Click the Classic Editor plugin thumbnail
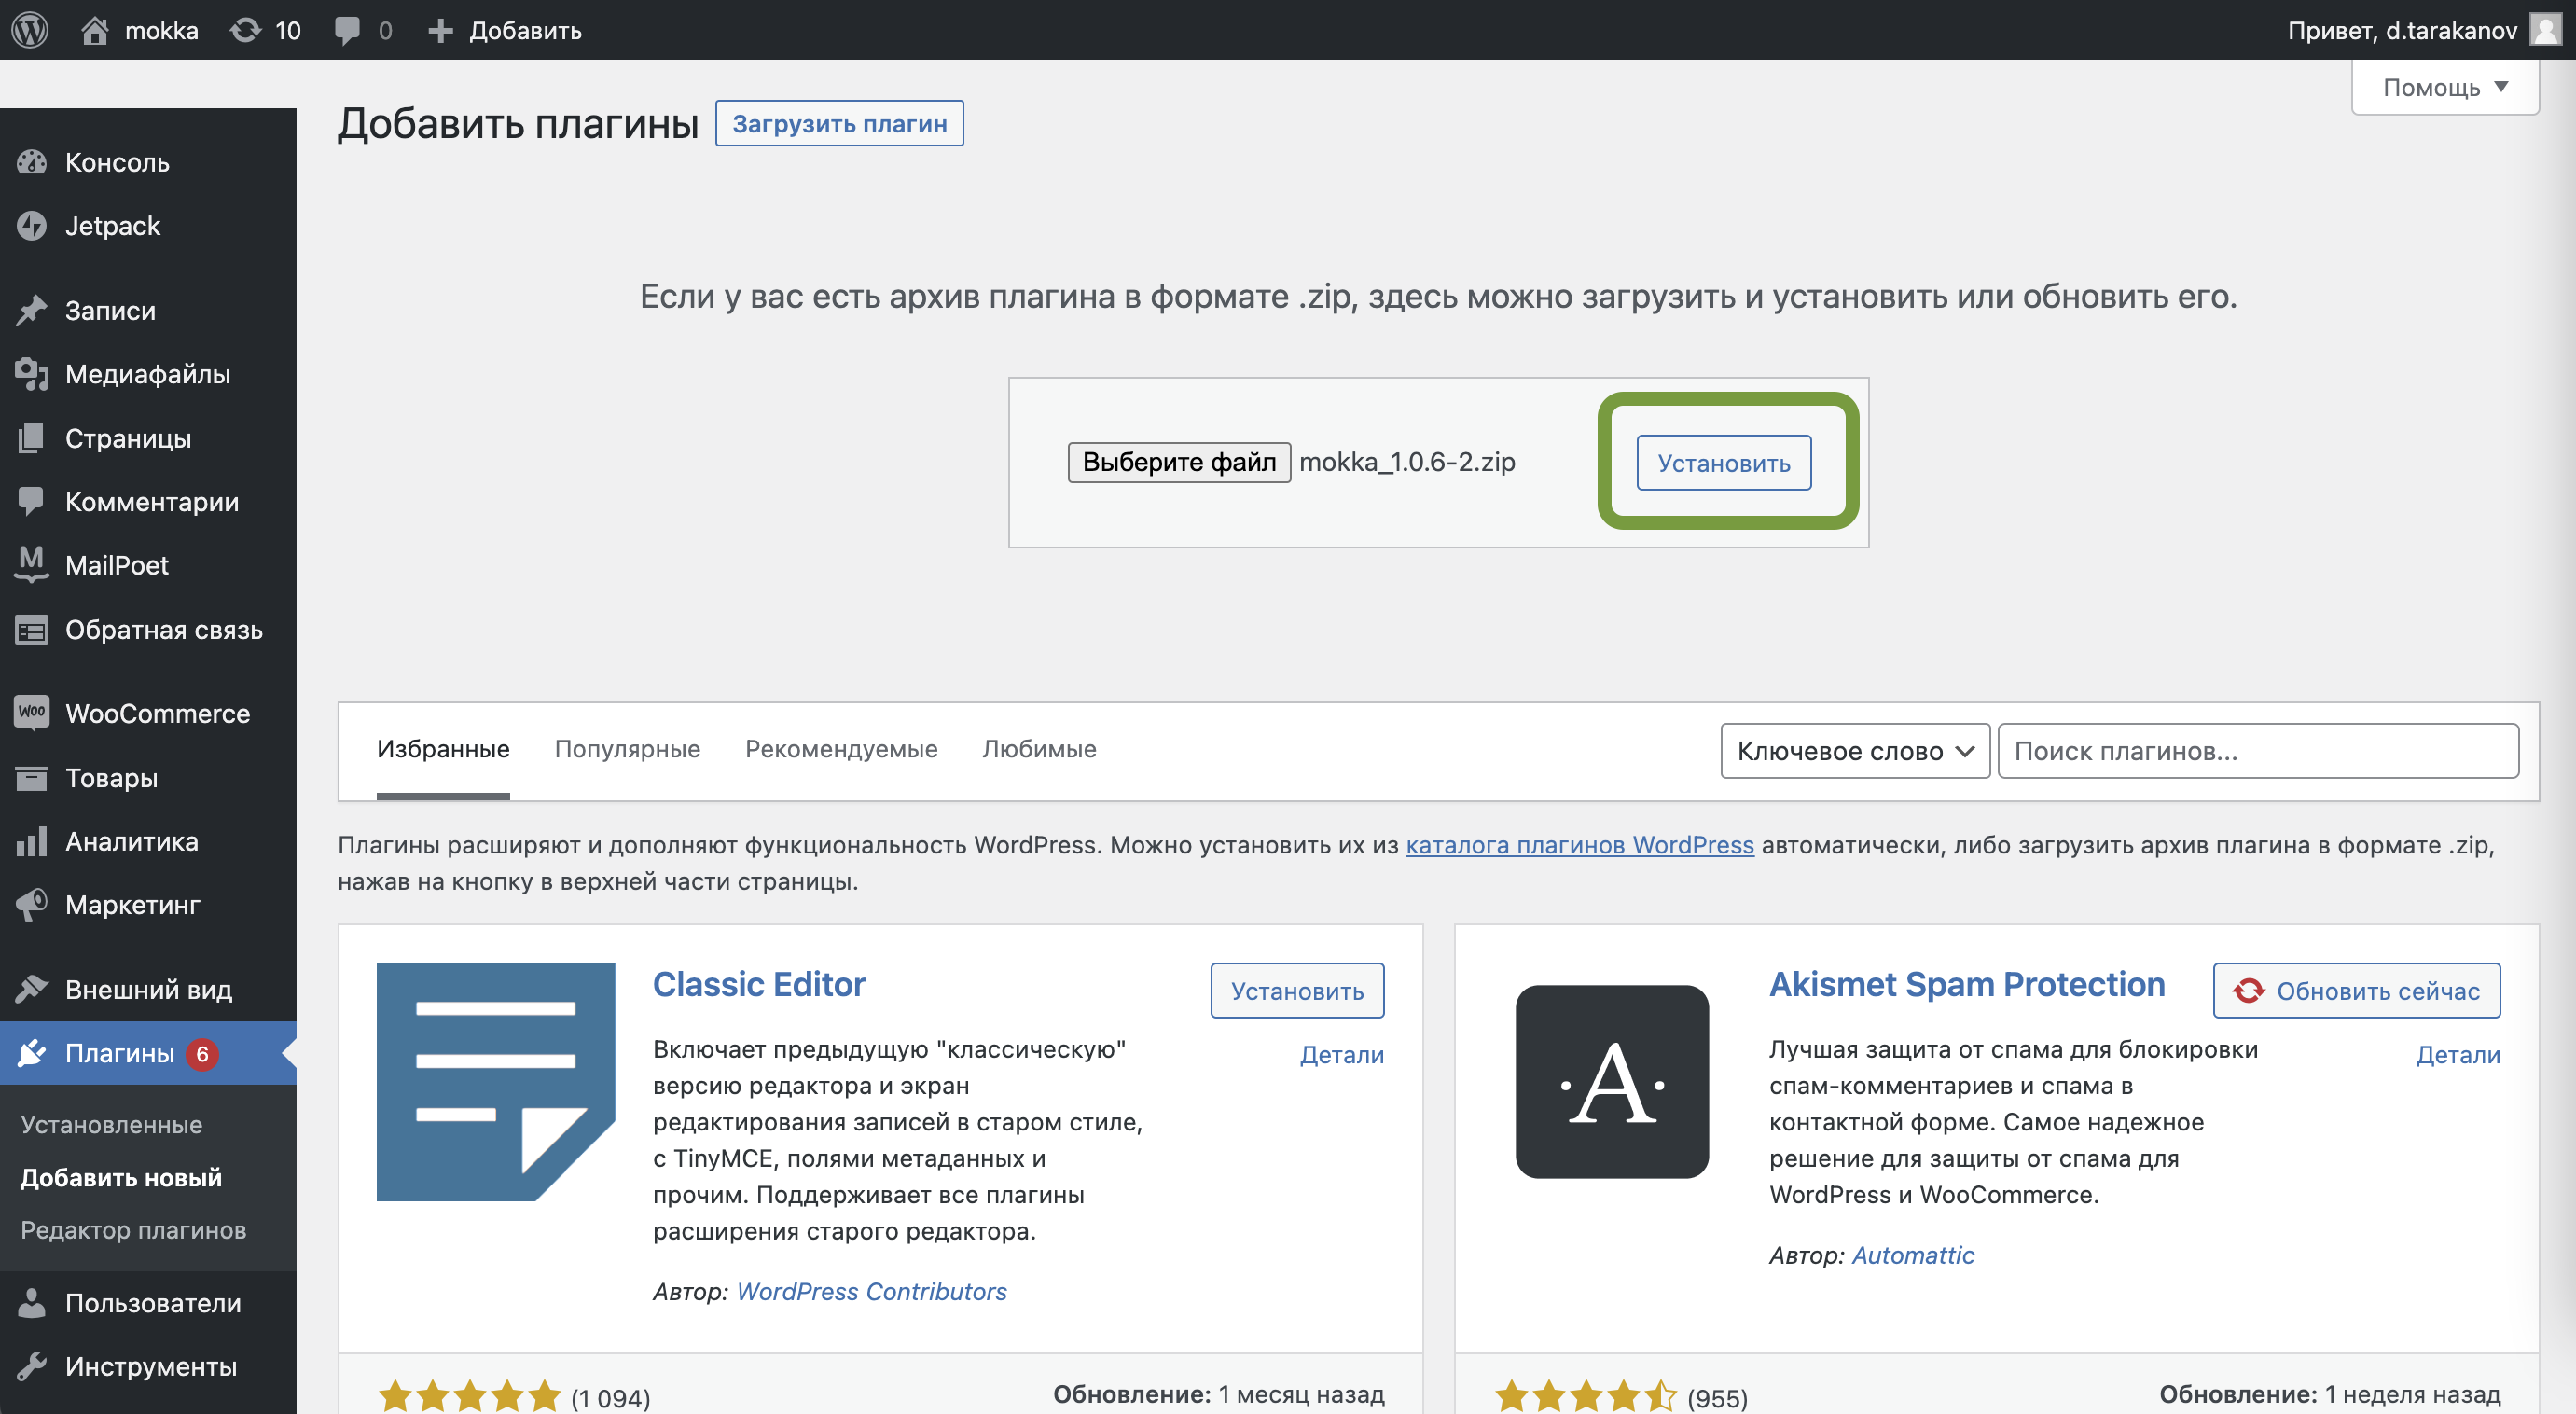Screen dimensions: 2576x1414 click(495, 1081)
